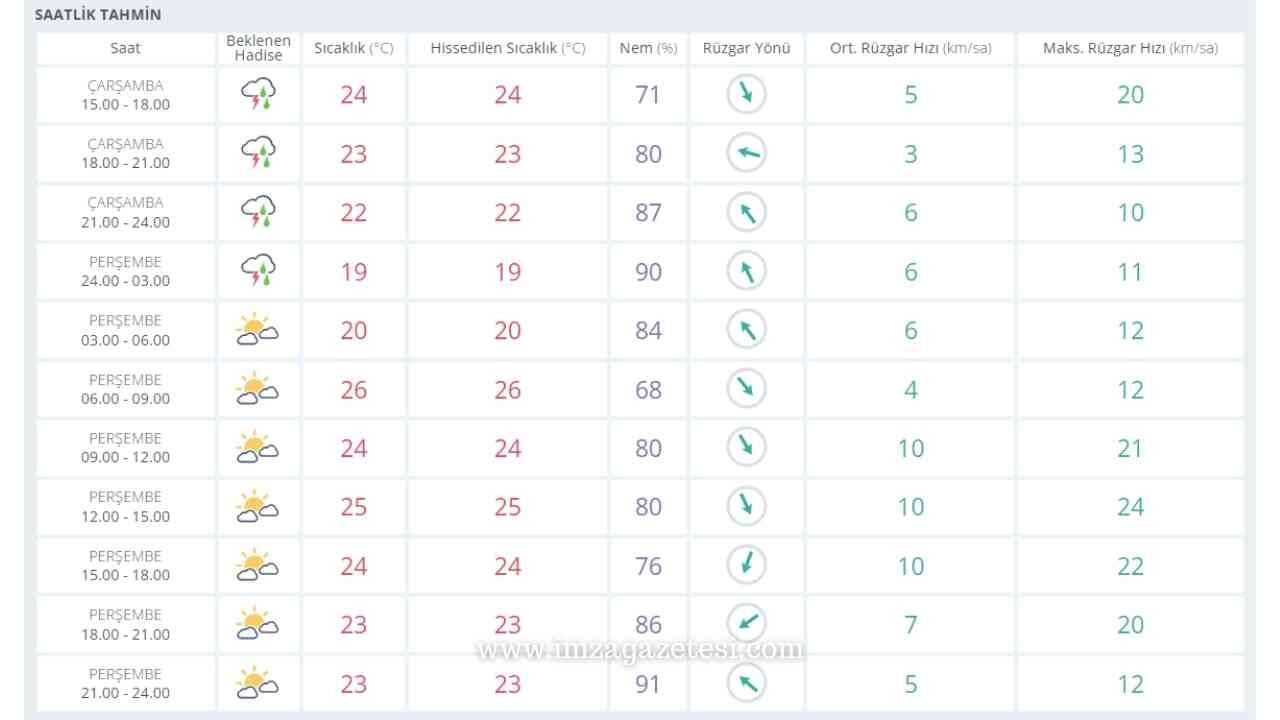This screenshot has height=720, width=1280.
Task: Open the www.imzagazetesi.com watermark link
Action: [640, 650]
